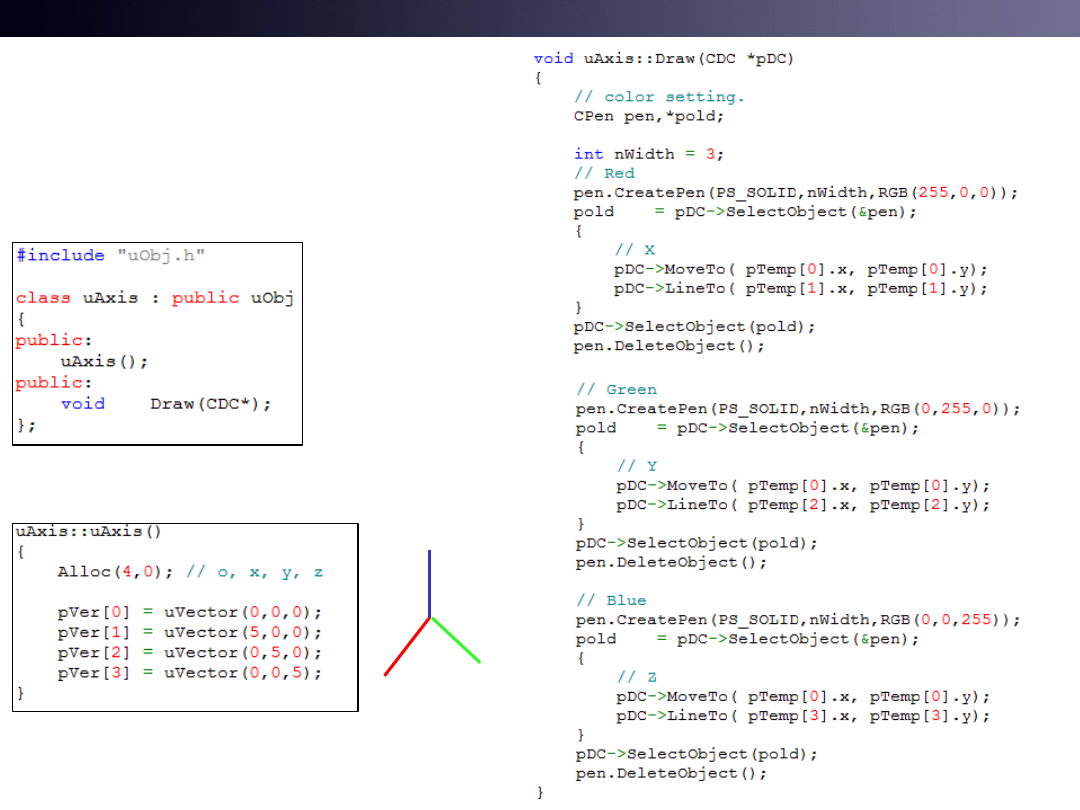Screen dimensions: 1080x810
Task: Click the pVer[3] = uVector(0,0,5) line
Action: (x=190, y=673)
